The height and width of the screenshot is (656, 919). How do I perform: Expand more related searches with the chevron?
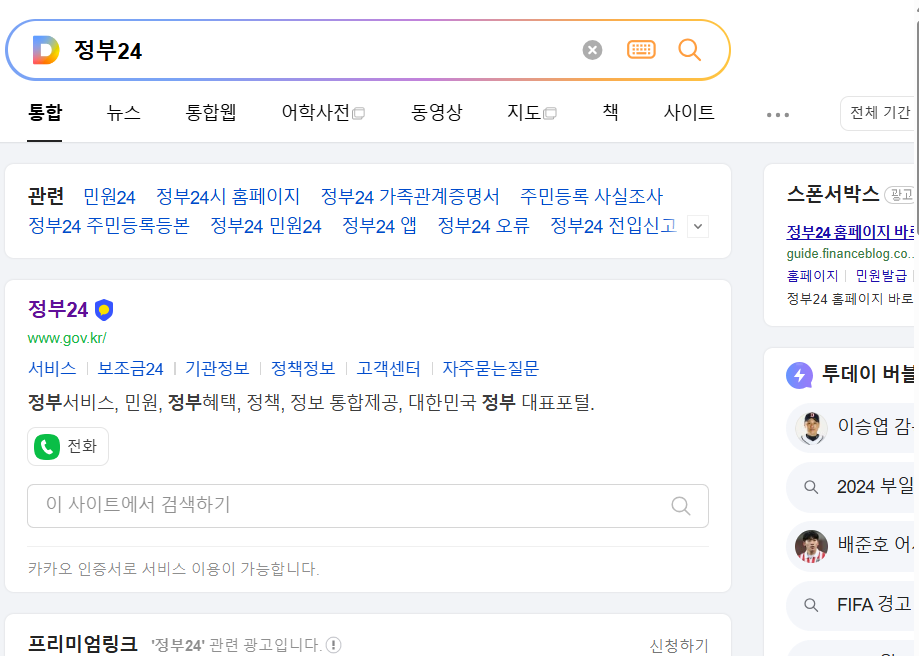point(697,226)
